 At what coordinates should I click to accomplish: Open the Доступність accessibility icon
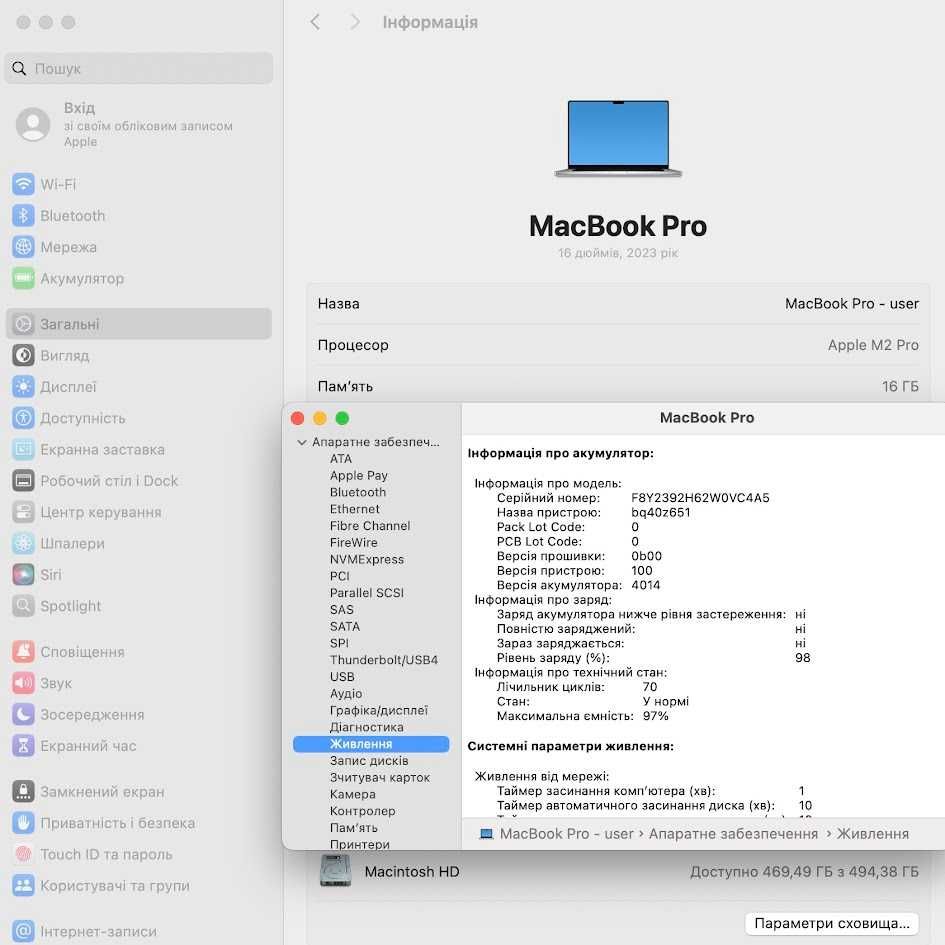(x=23, y=418)
